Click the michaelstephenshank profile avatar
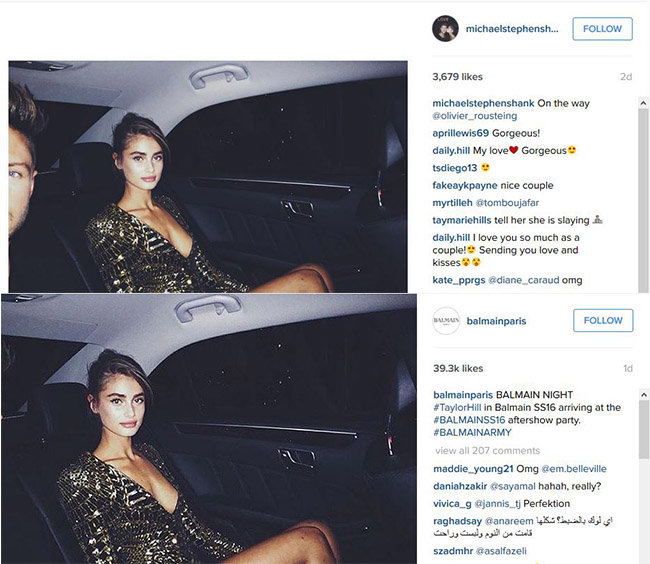The width and height of the screenshot is (650, 564). click(x=446, y=29)
